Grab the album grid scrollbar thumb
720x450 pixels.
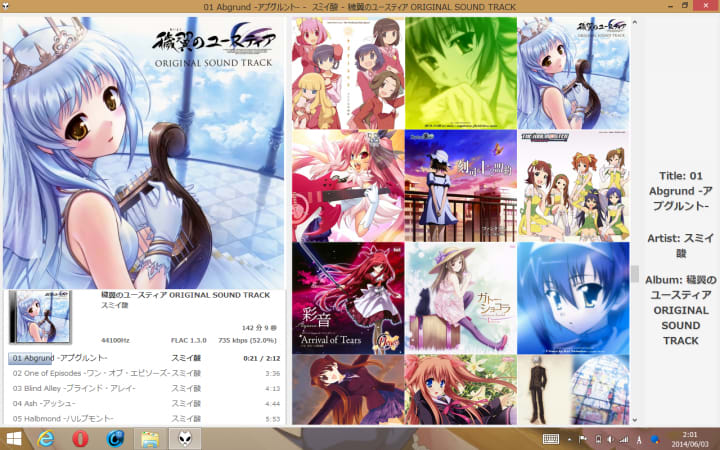click(x=635, y=274)
